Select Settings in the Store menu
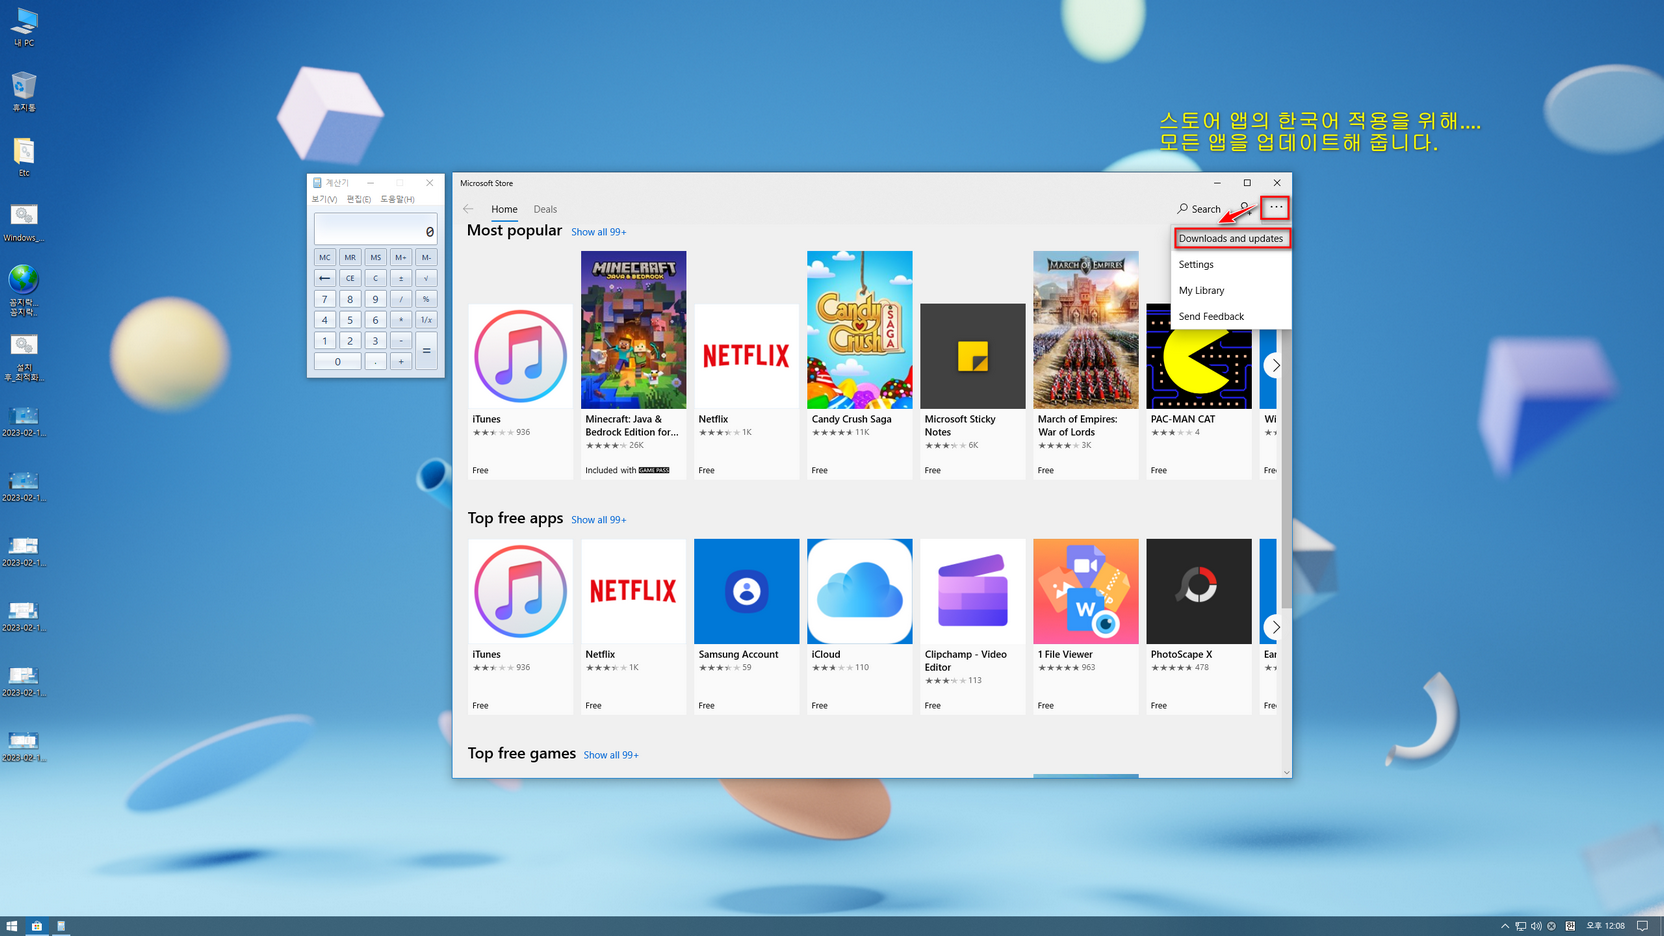 click(x=1231, y=264)
